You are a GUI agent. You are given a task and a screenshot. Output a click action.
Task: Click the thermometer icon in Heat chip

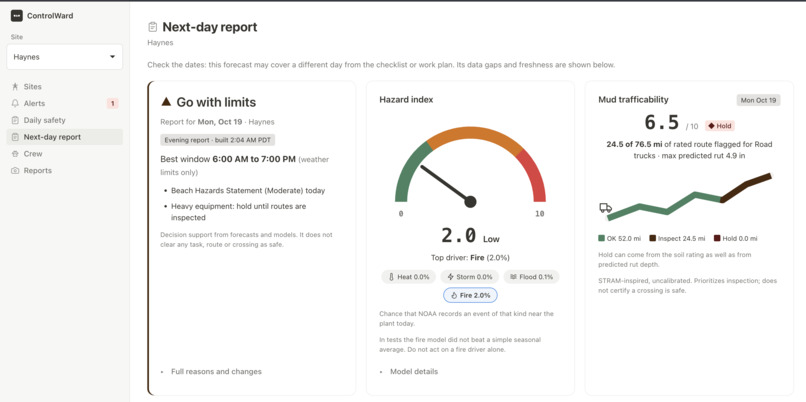point(391,277)
